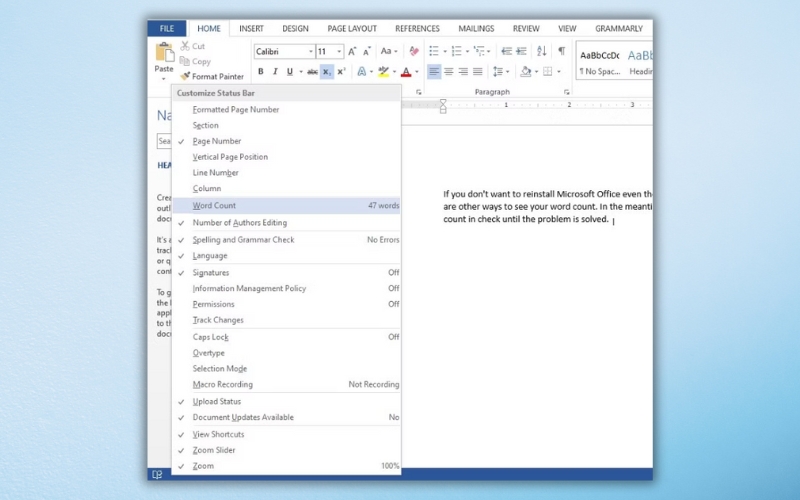
Task: Switch to PAGE LAYOUT tab
Action: tap(352, 29)
